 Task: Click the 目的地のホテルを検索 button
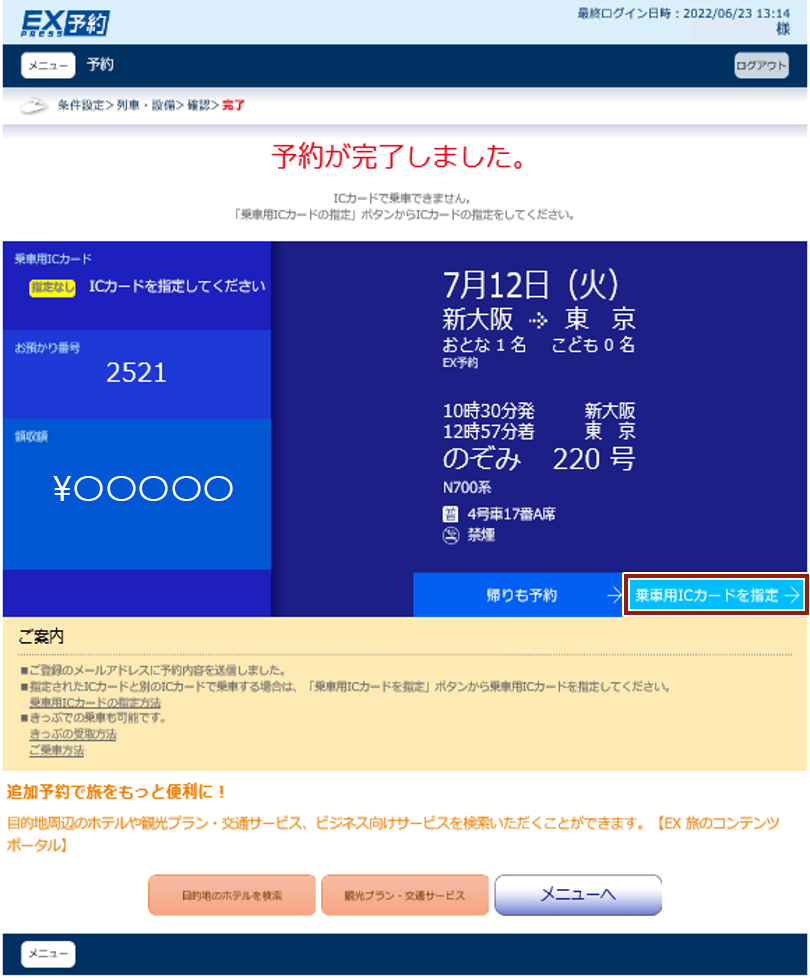232,895
